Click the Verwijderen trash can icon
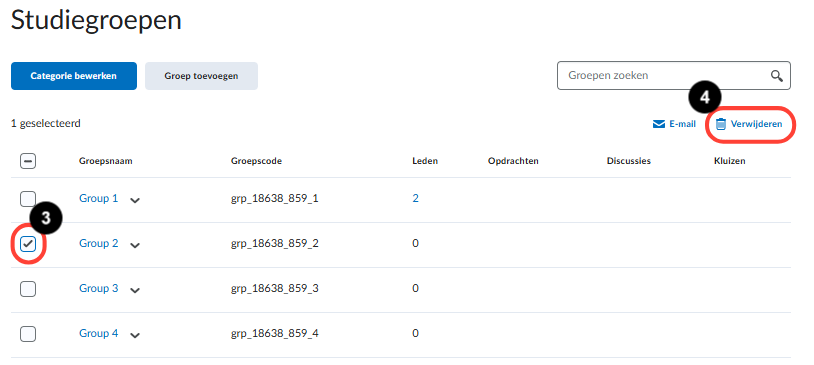The height and width of the screenshot is (365, 814). pyautogui.click(x=721, y=124)
